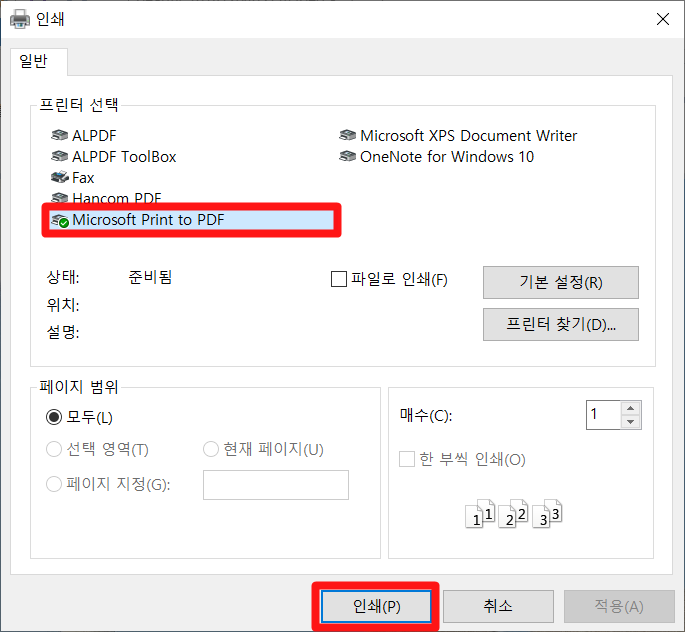Select OneNote for Windows 10 printer icon
Viewport: 685px width, 632px height.
pyautogui.click(x=347, y=156)
